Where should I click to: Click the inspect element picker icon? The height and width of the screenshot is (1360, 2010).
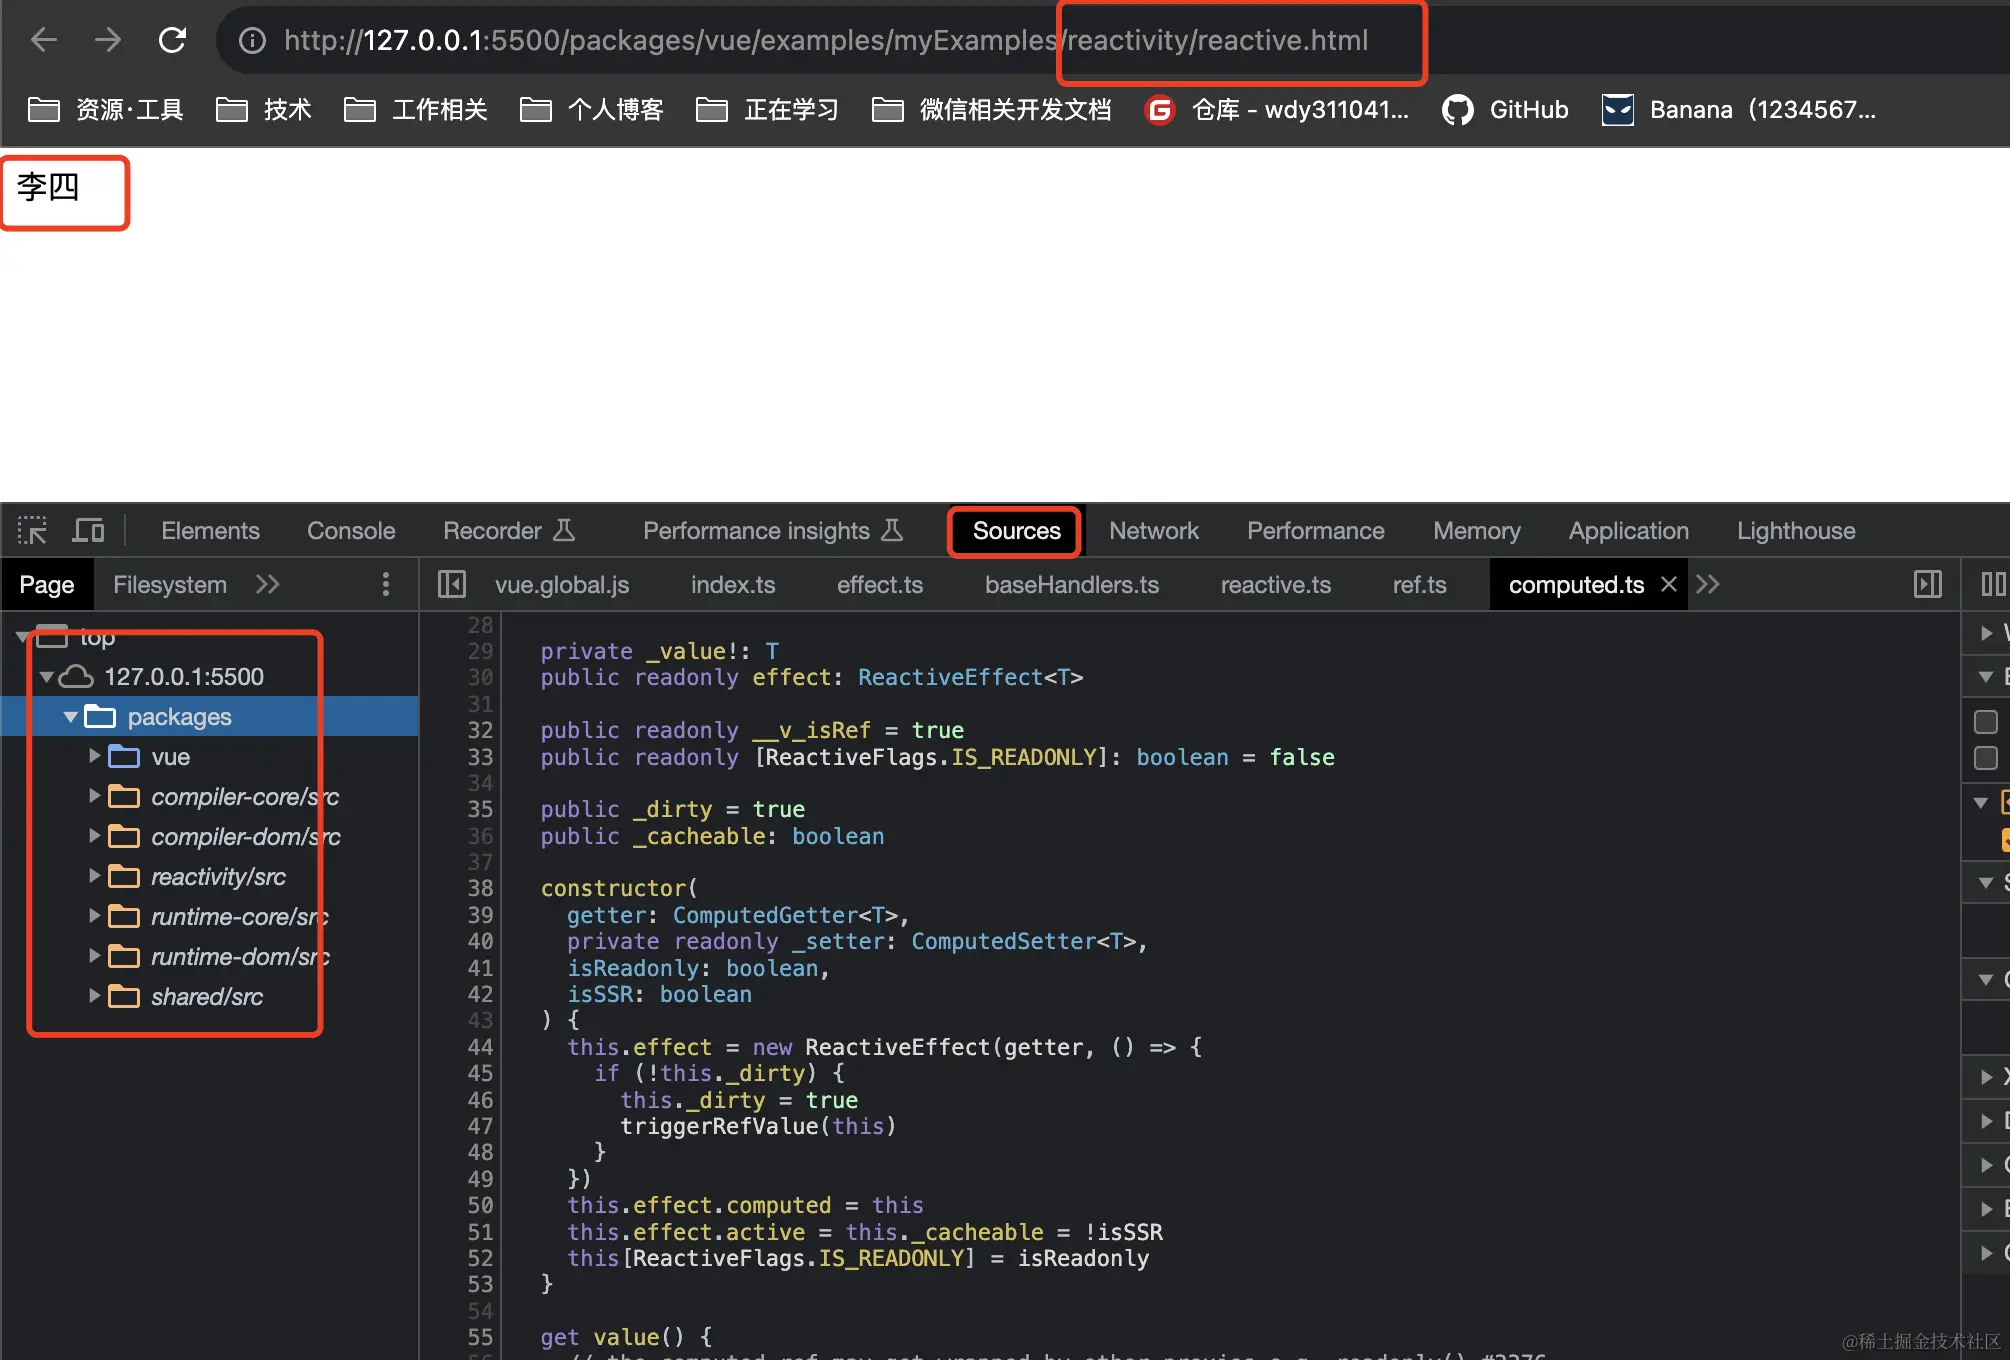tap(32, 531)
